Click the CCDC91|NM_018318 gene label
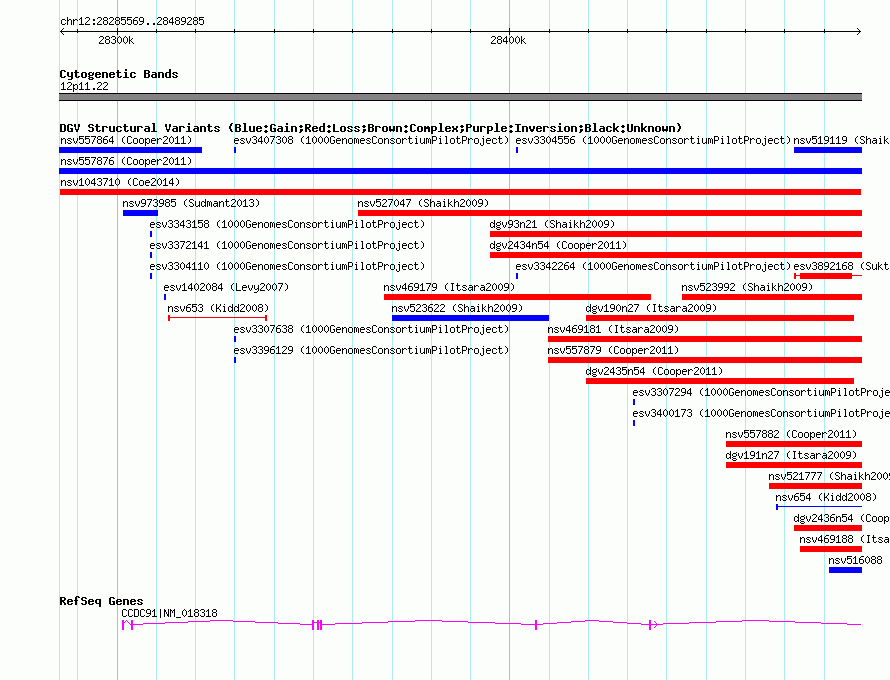The image size is (890, 680). point(169,613)
